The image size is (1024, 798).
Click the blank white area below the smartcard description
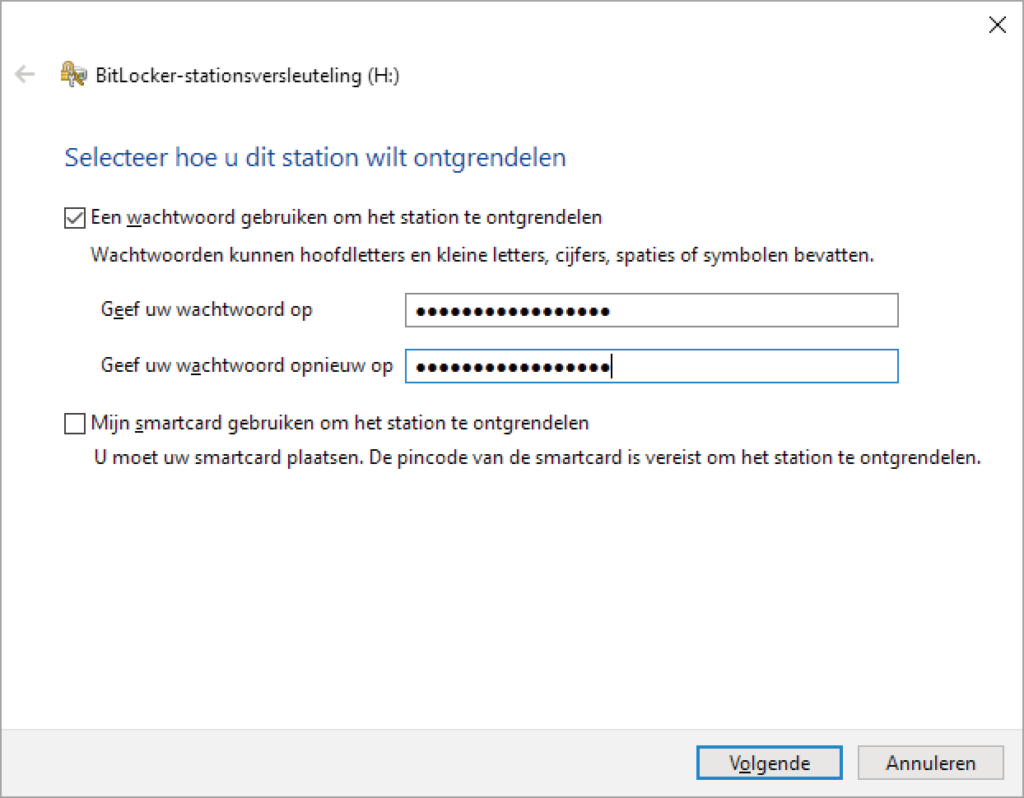[x=500, y=600]
